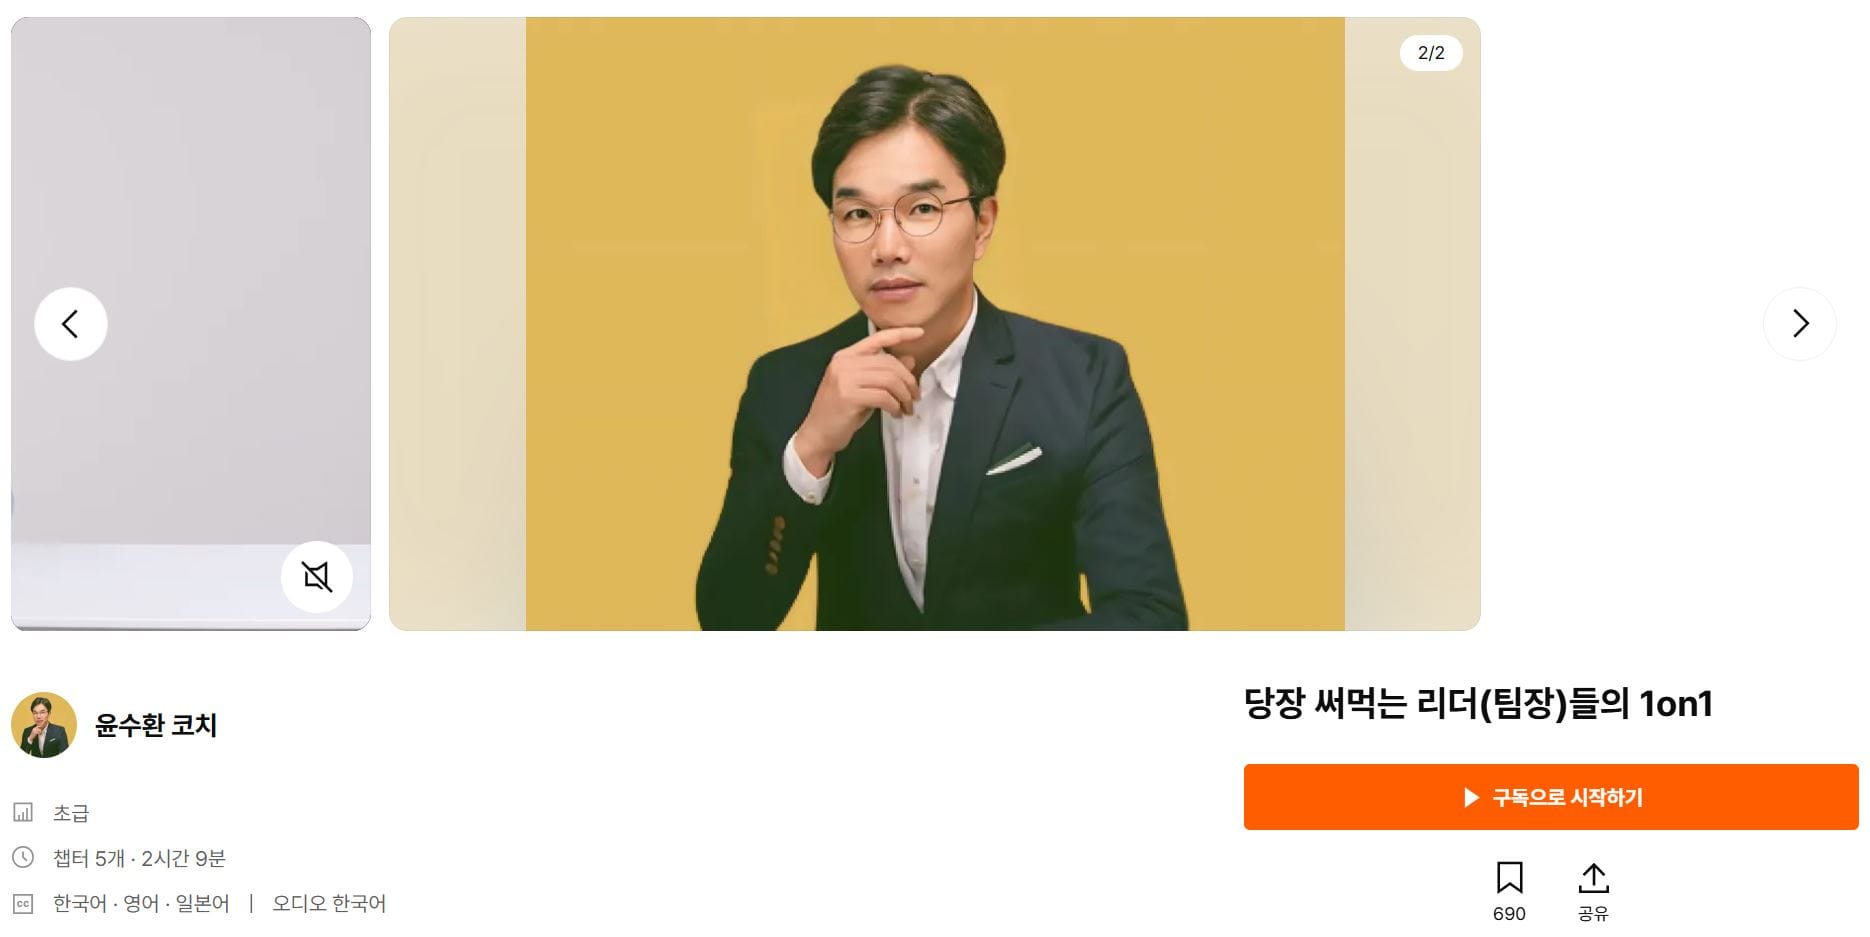Click the 2/2 slide counter badge
This screenshot has width=1870, height=937.
(x=1431, y=53)
